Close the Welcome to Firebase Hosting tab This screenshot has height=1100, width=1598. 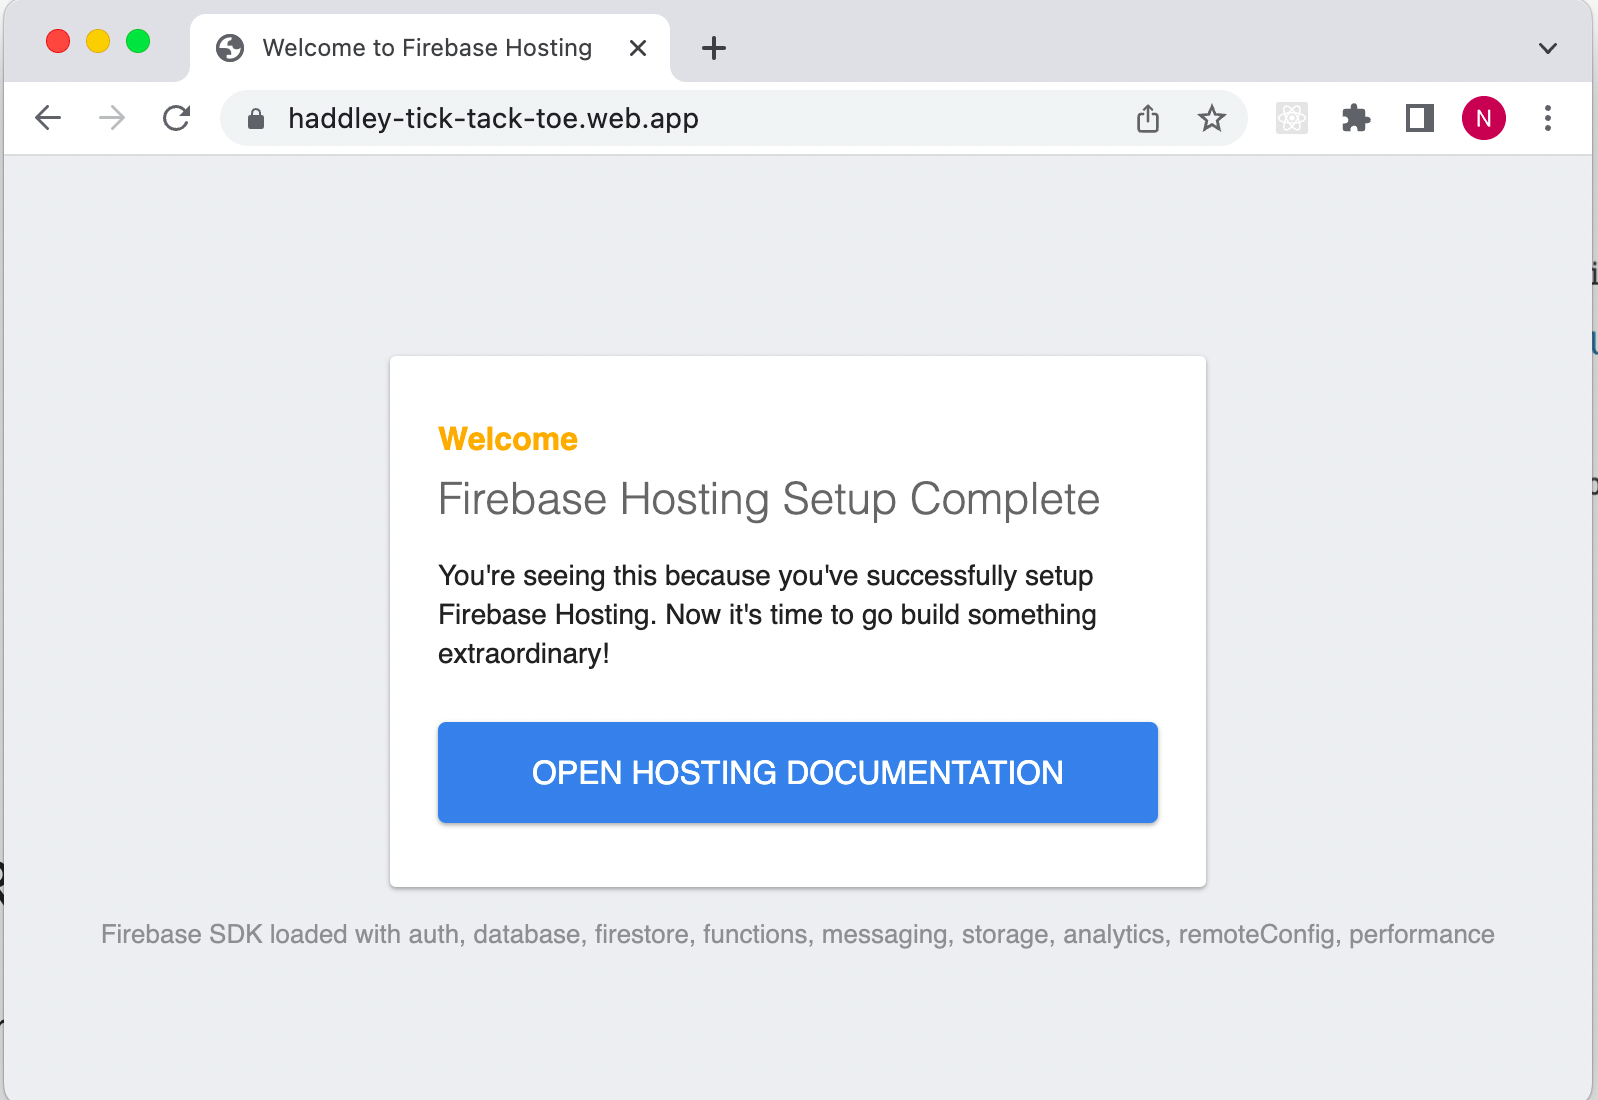tap(638, 48)
